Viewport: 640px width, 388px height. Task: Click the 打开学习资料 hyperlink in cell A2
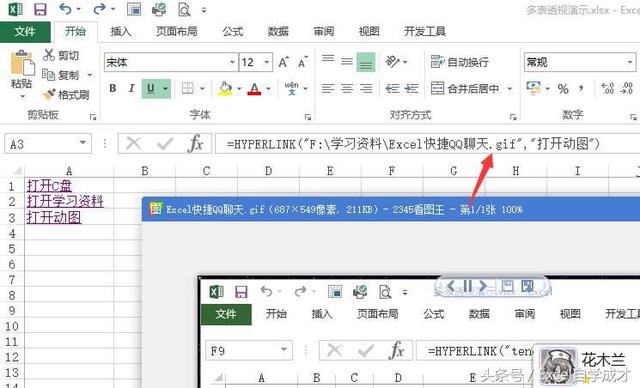tap(65, 202)
